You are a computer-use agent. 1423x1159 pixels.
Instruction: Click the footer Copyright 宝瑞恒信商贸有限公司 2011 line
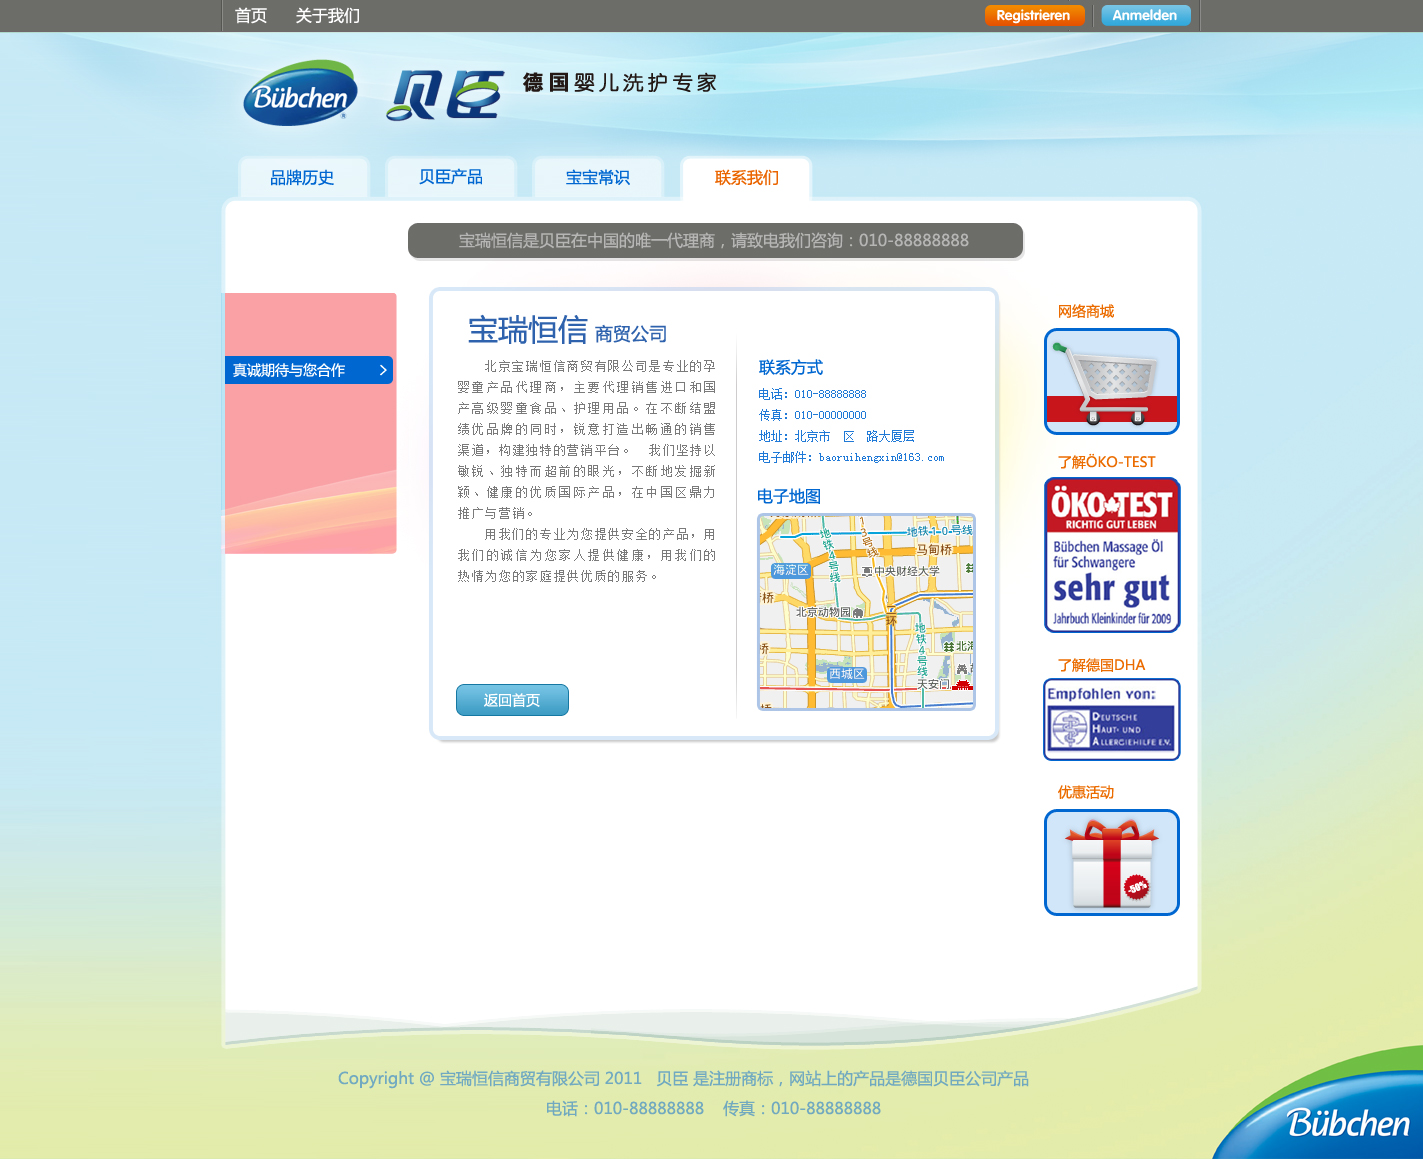click(x=683, y=1079)
